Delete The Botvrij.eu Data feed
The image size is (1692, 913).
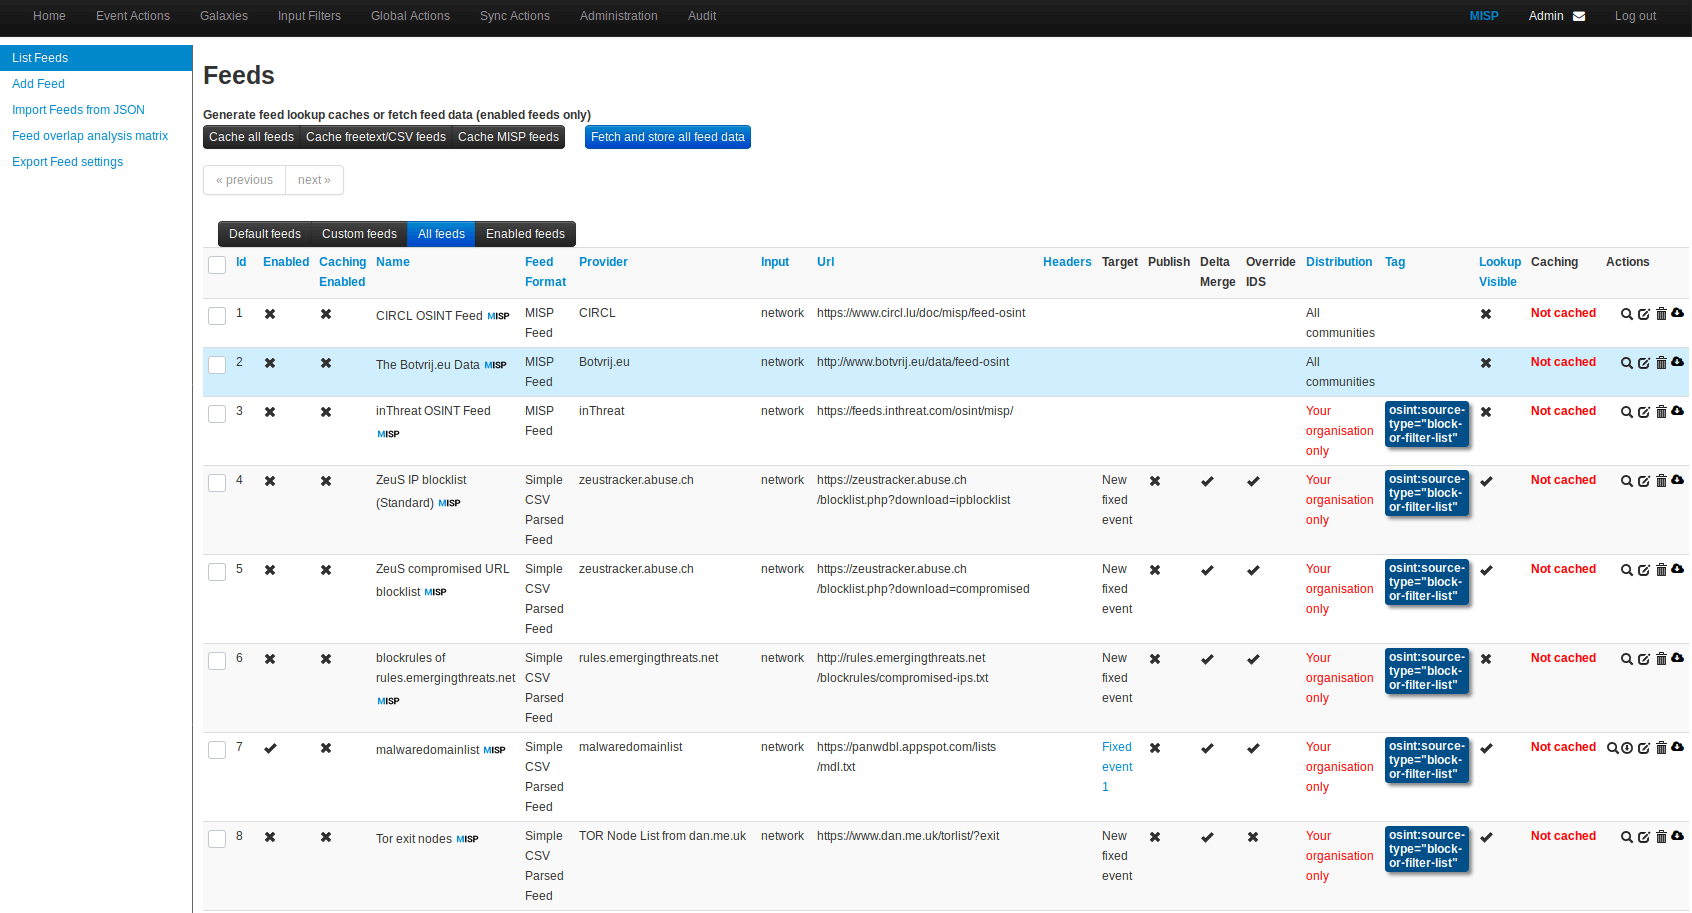pyautogui.click(x=1661, y=363)
